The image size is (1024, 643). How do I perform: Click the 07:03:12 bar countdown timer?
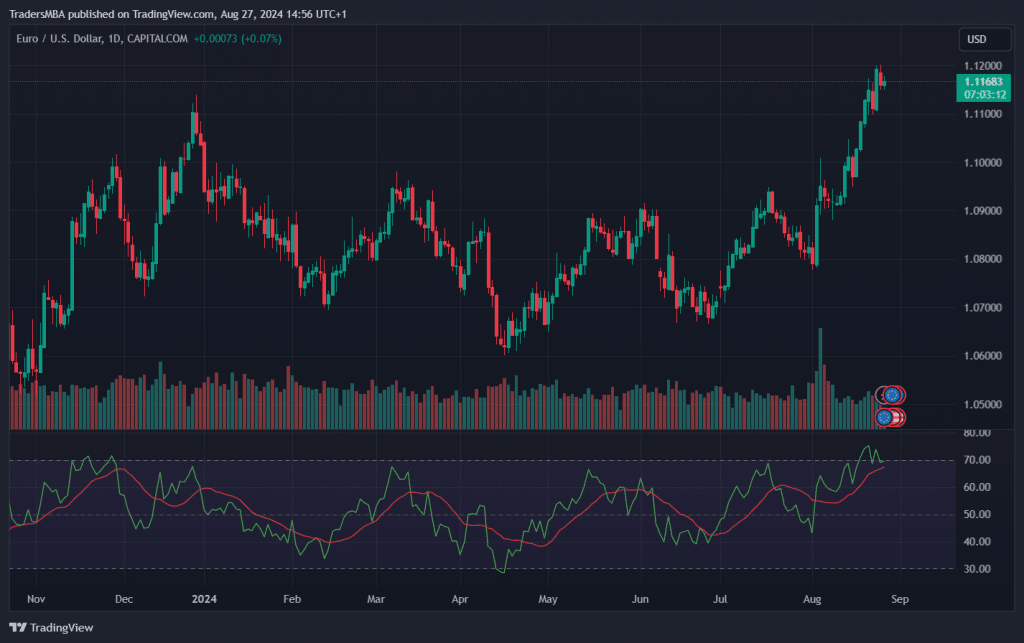(x=982, y=94)
